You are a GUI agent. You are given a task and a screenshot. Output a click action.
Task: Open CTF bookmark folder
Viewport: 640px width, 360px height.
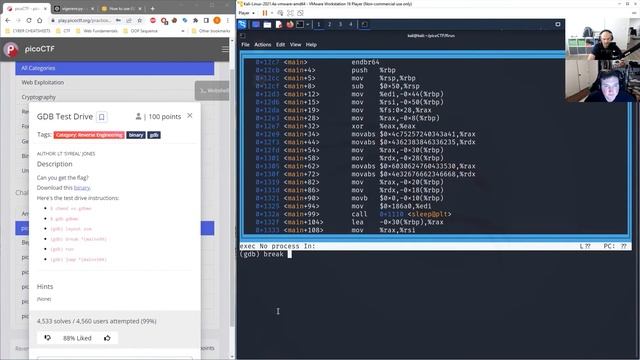(x=63, y=31)
